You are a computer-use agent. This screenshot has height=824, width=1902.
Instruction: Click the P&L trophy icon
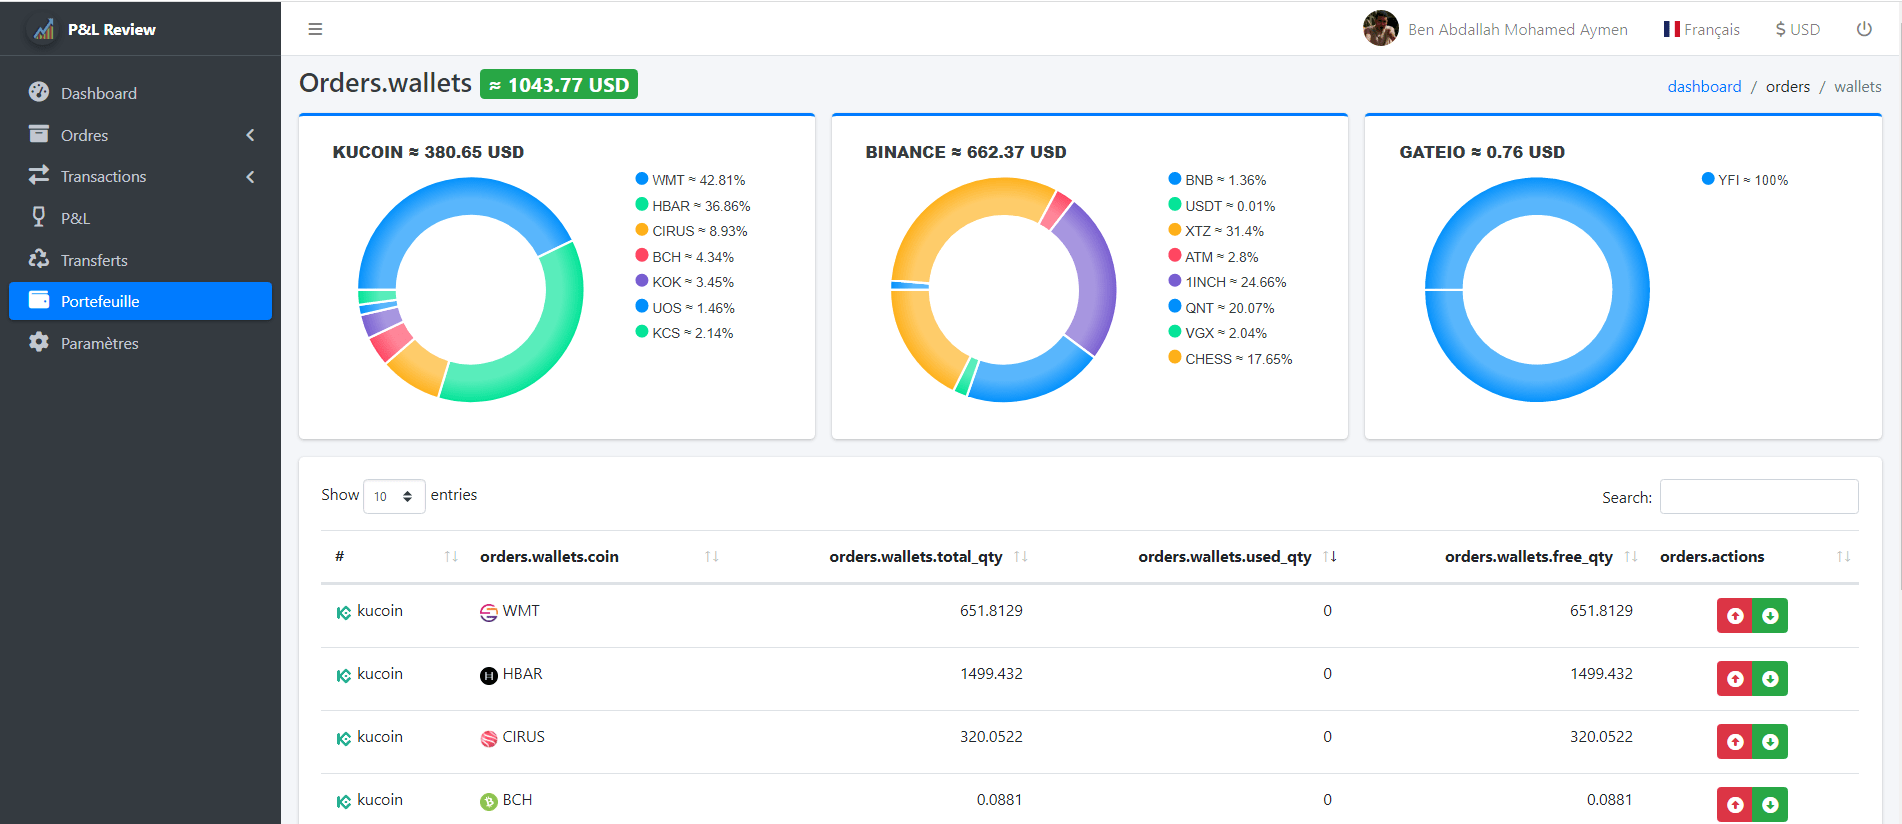(39, 217)
